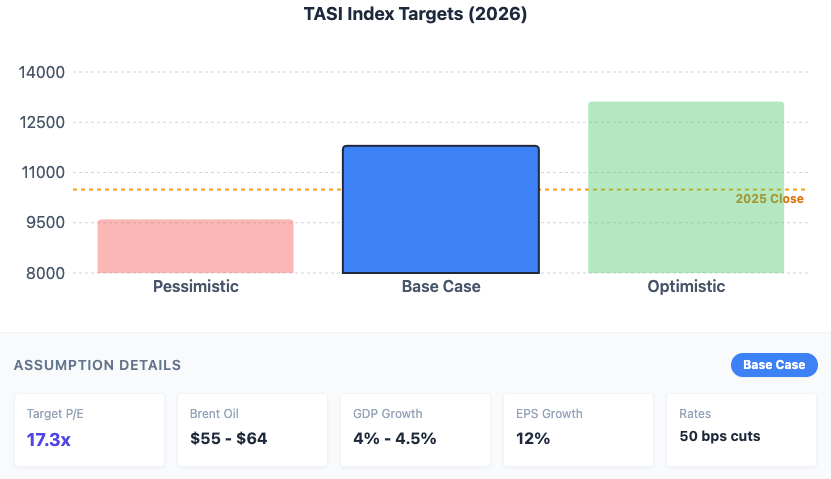Select the Base Case axis label under the chart

(x=441, y=287)
